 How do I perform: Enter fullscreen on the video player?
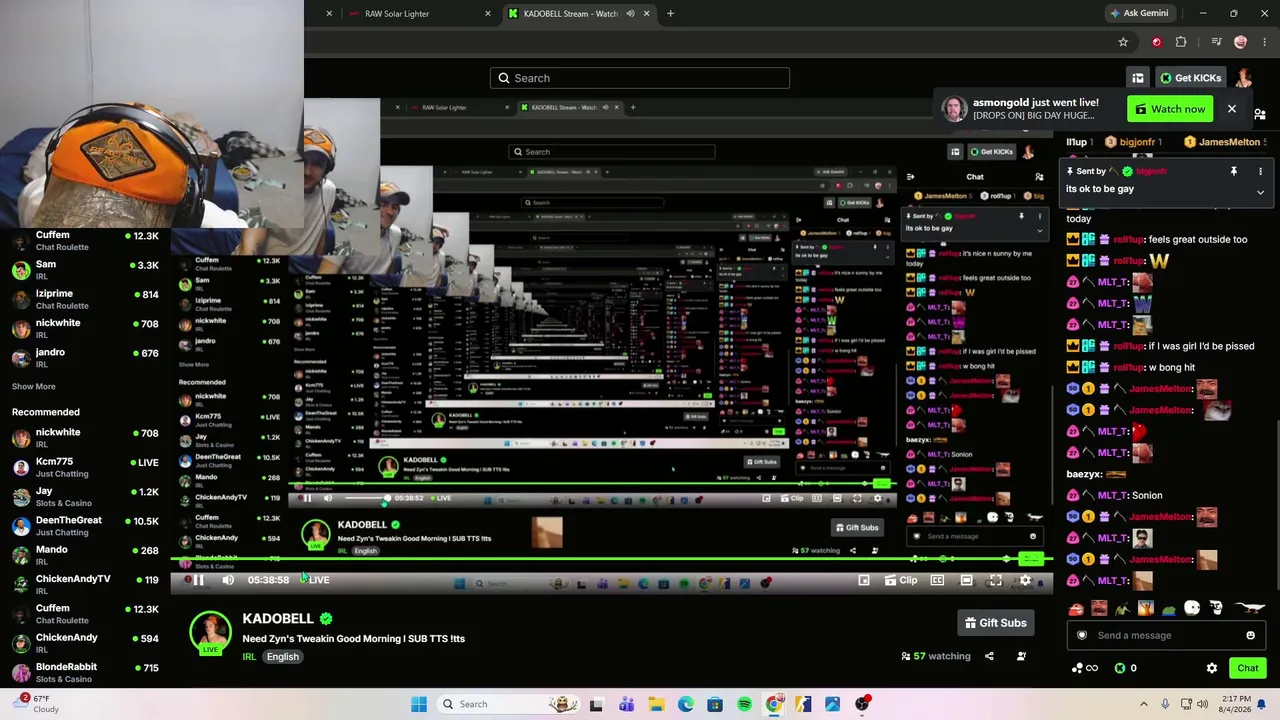995,580
